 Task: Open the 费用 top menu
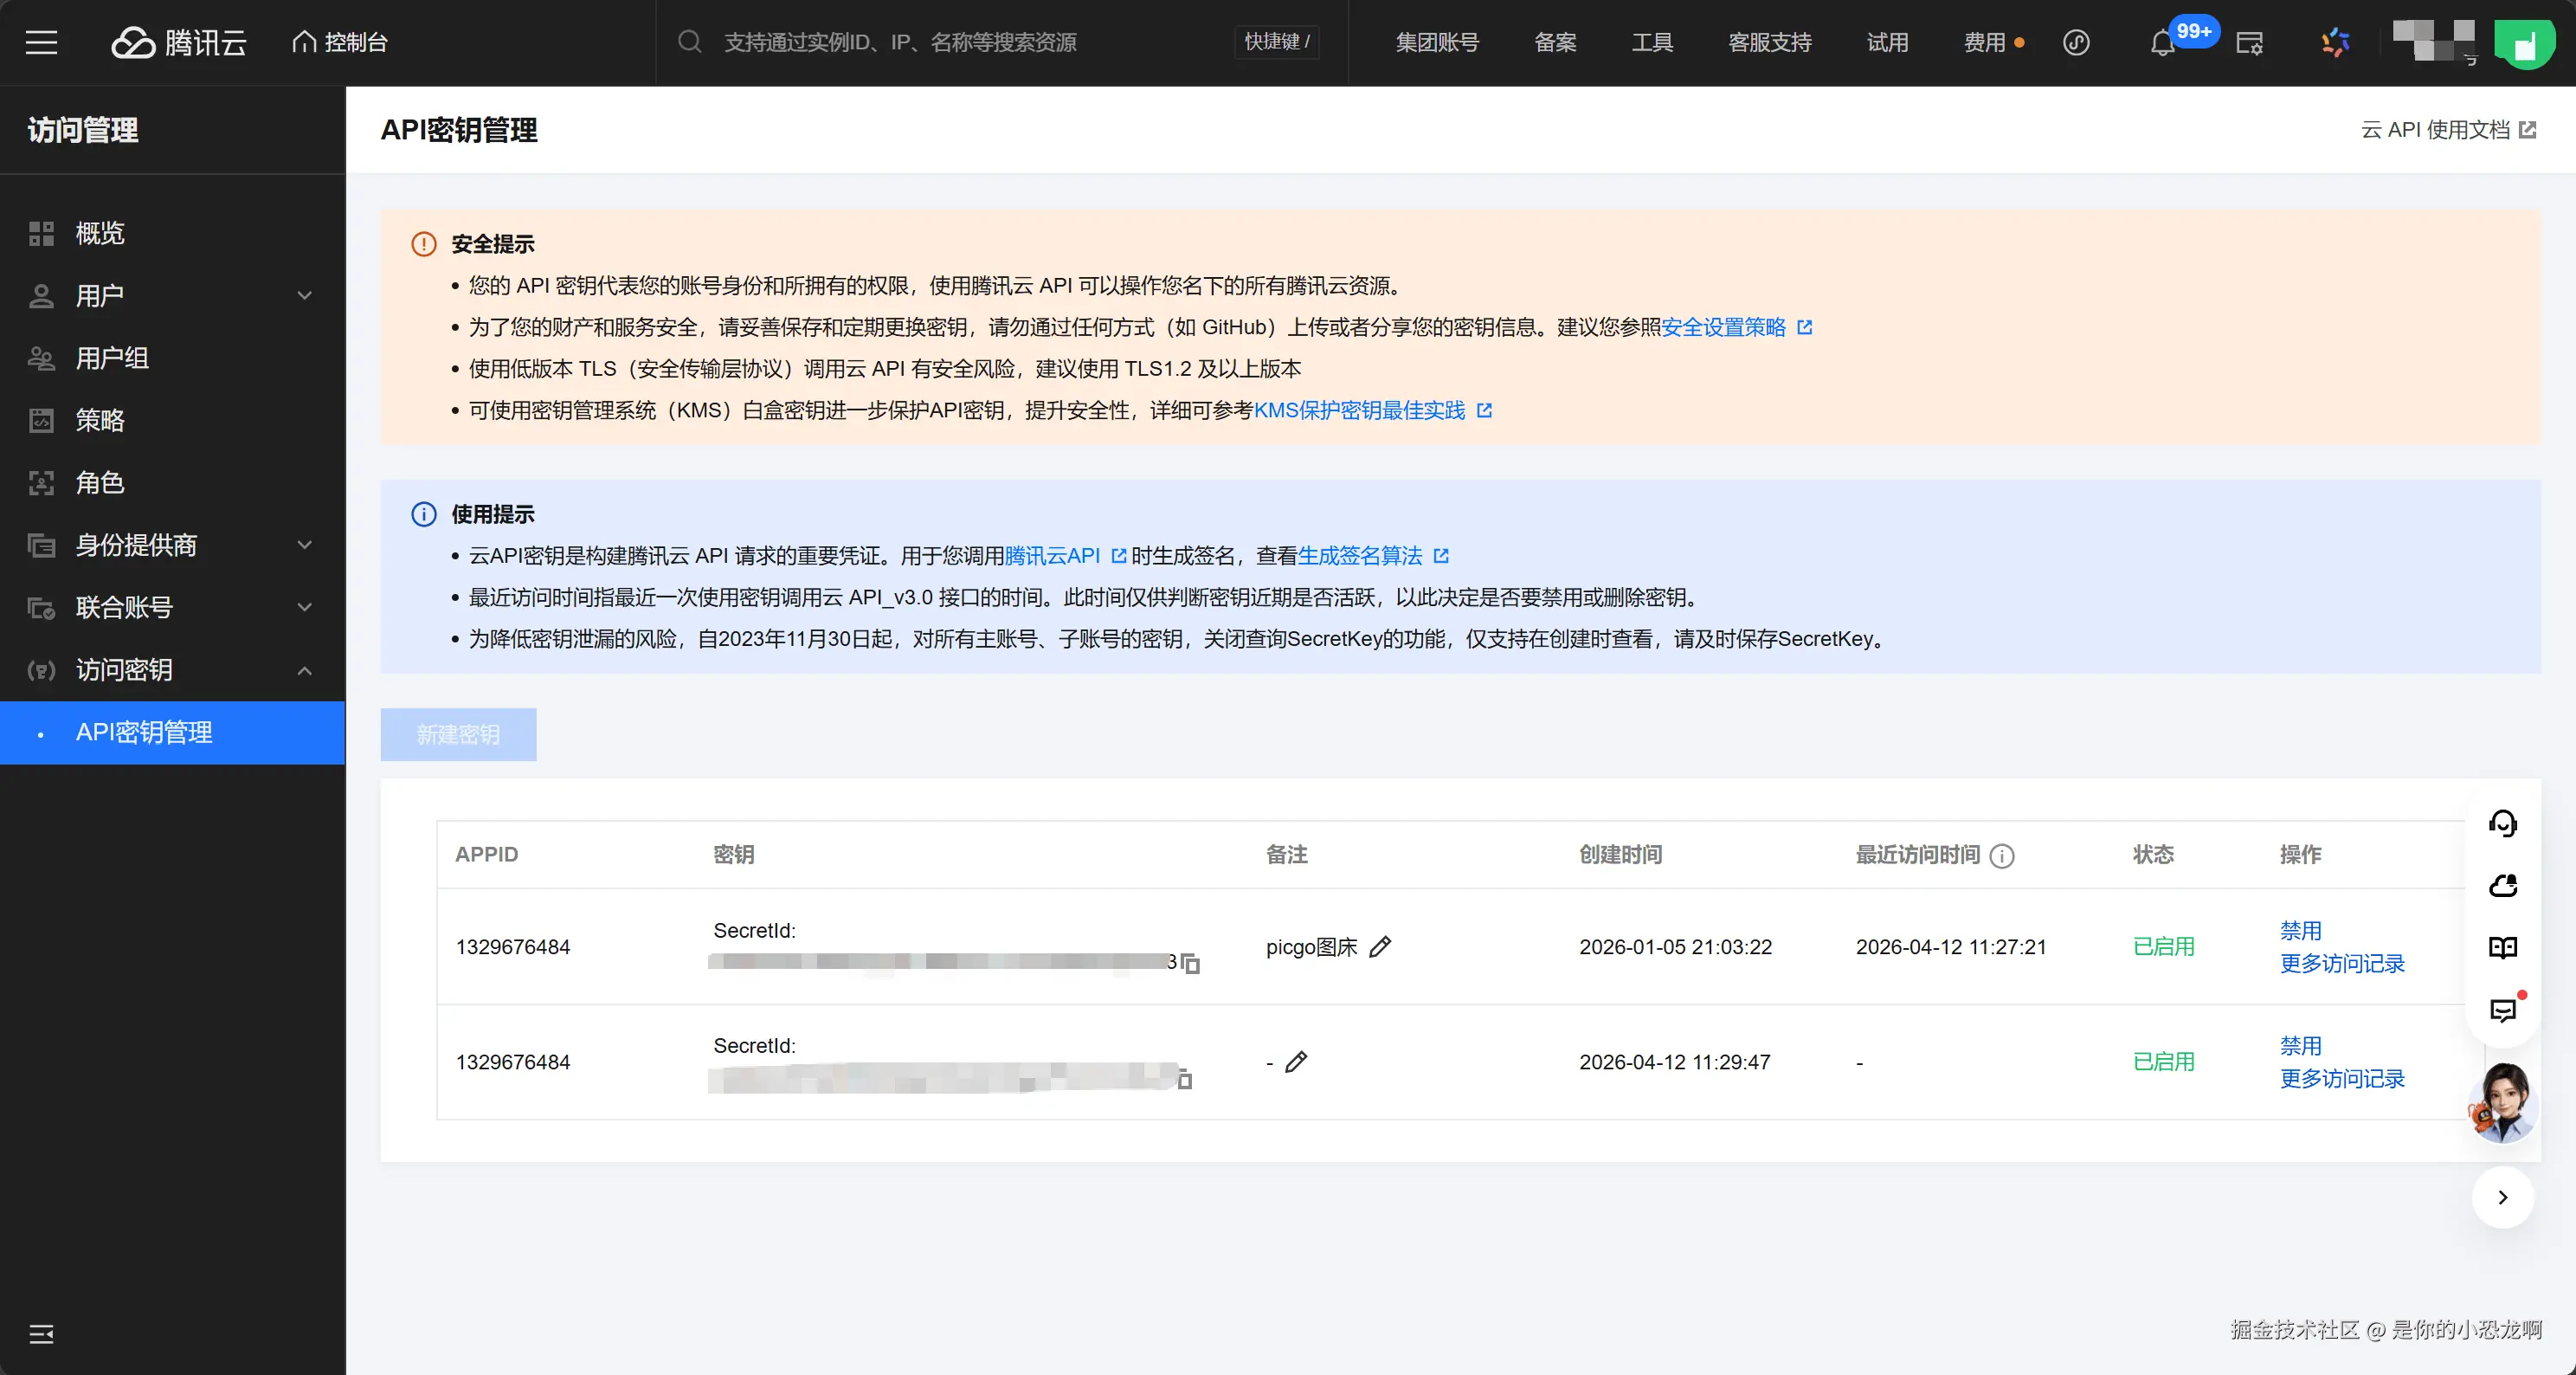[1984, 42]
